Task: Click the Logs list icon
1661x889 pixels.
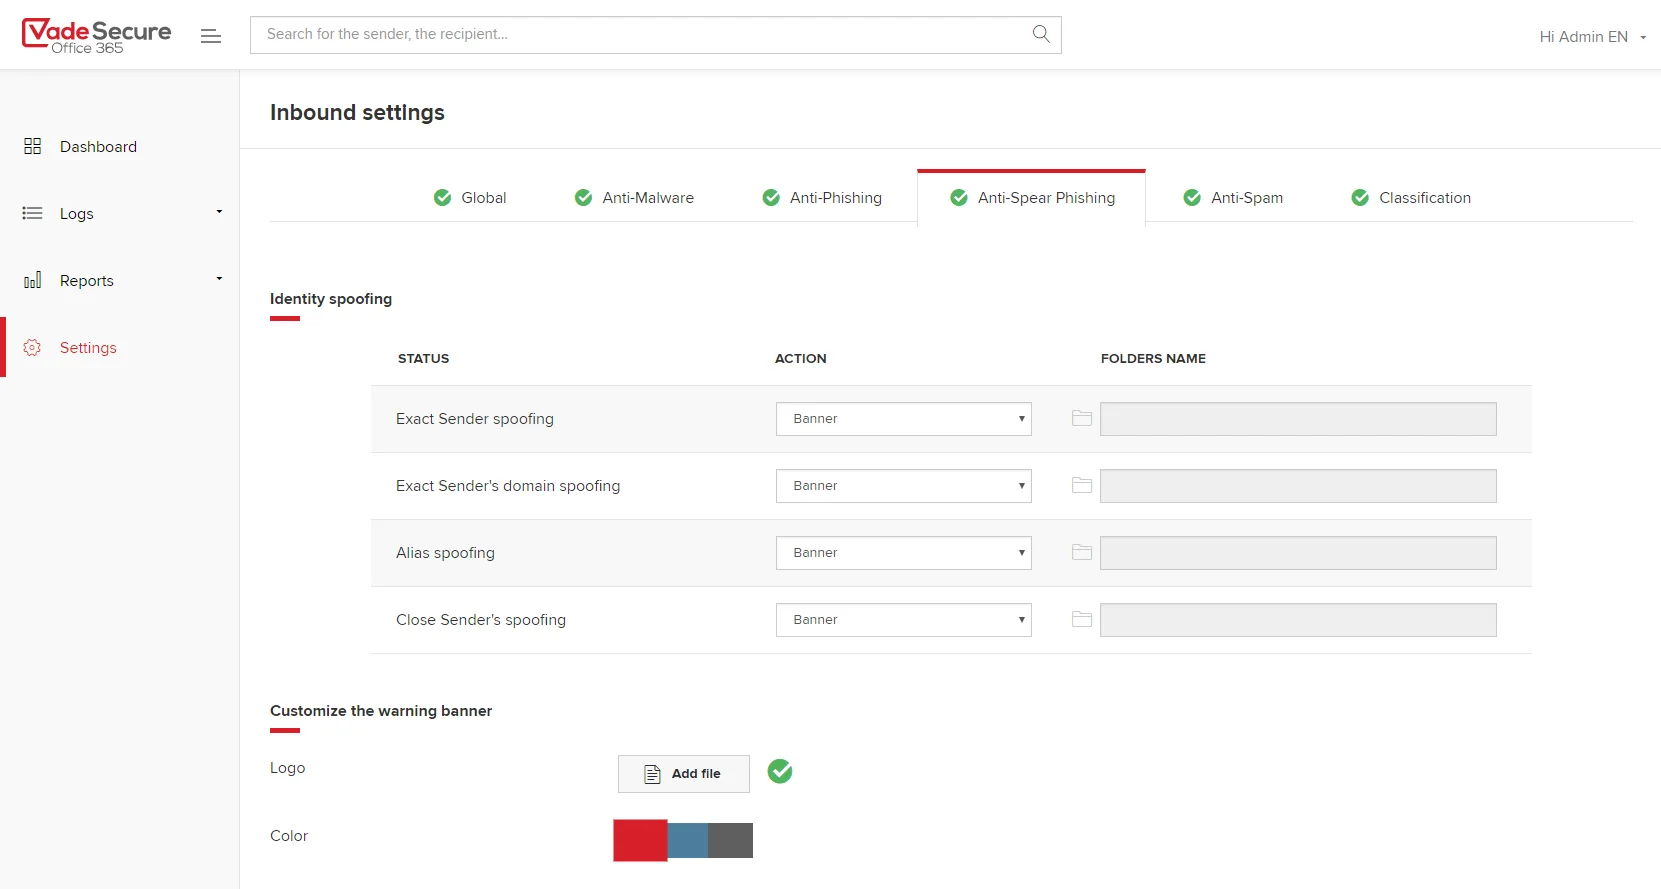Action: 32,213
